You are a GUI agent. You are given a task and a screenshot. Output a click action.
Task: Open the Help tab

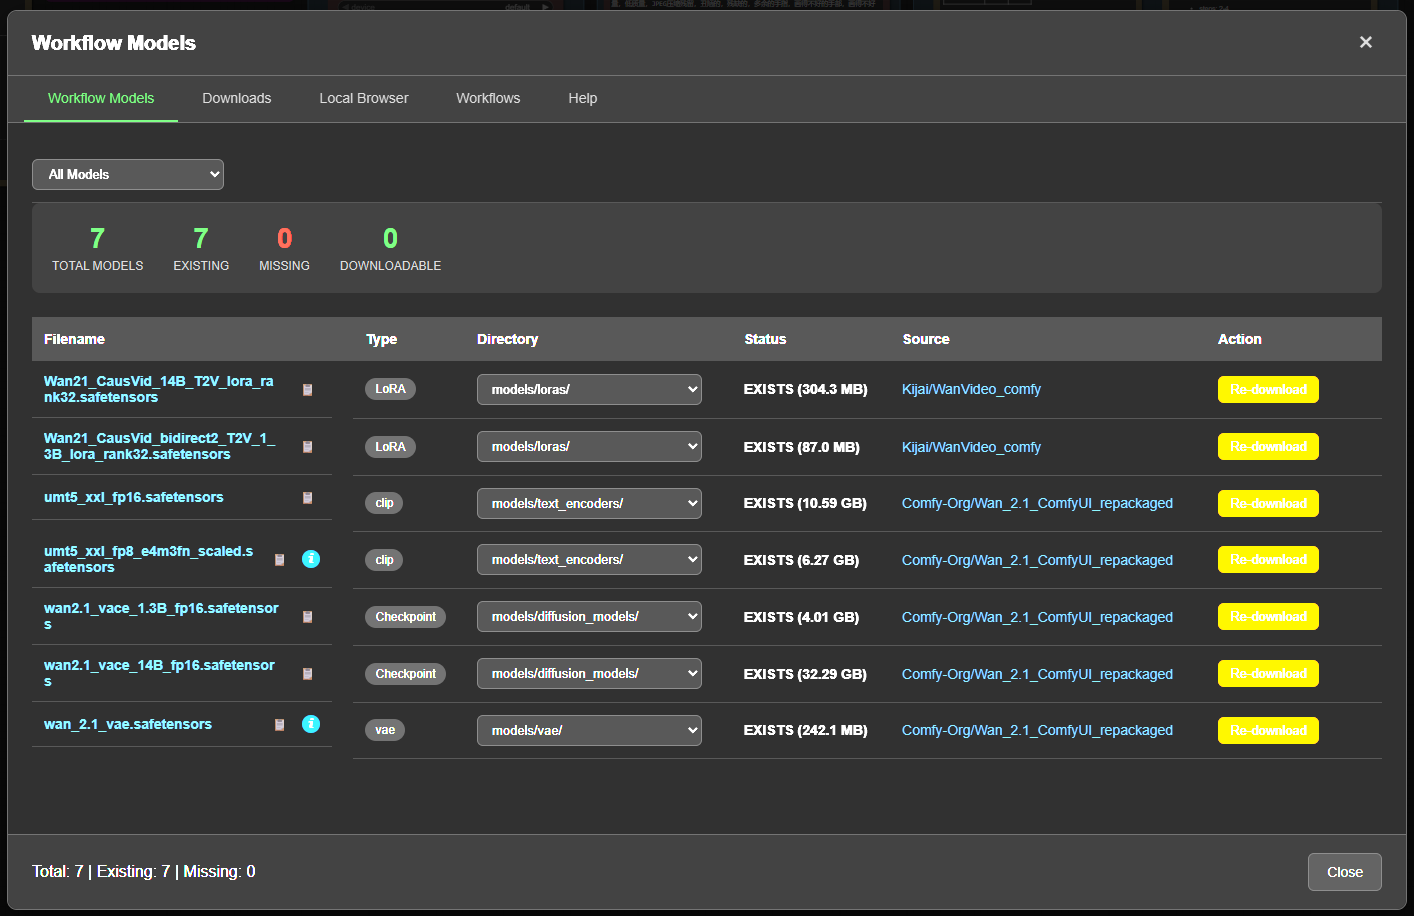pyautogui.click(x=583, y=98)
